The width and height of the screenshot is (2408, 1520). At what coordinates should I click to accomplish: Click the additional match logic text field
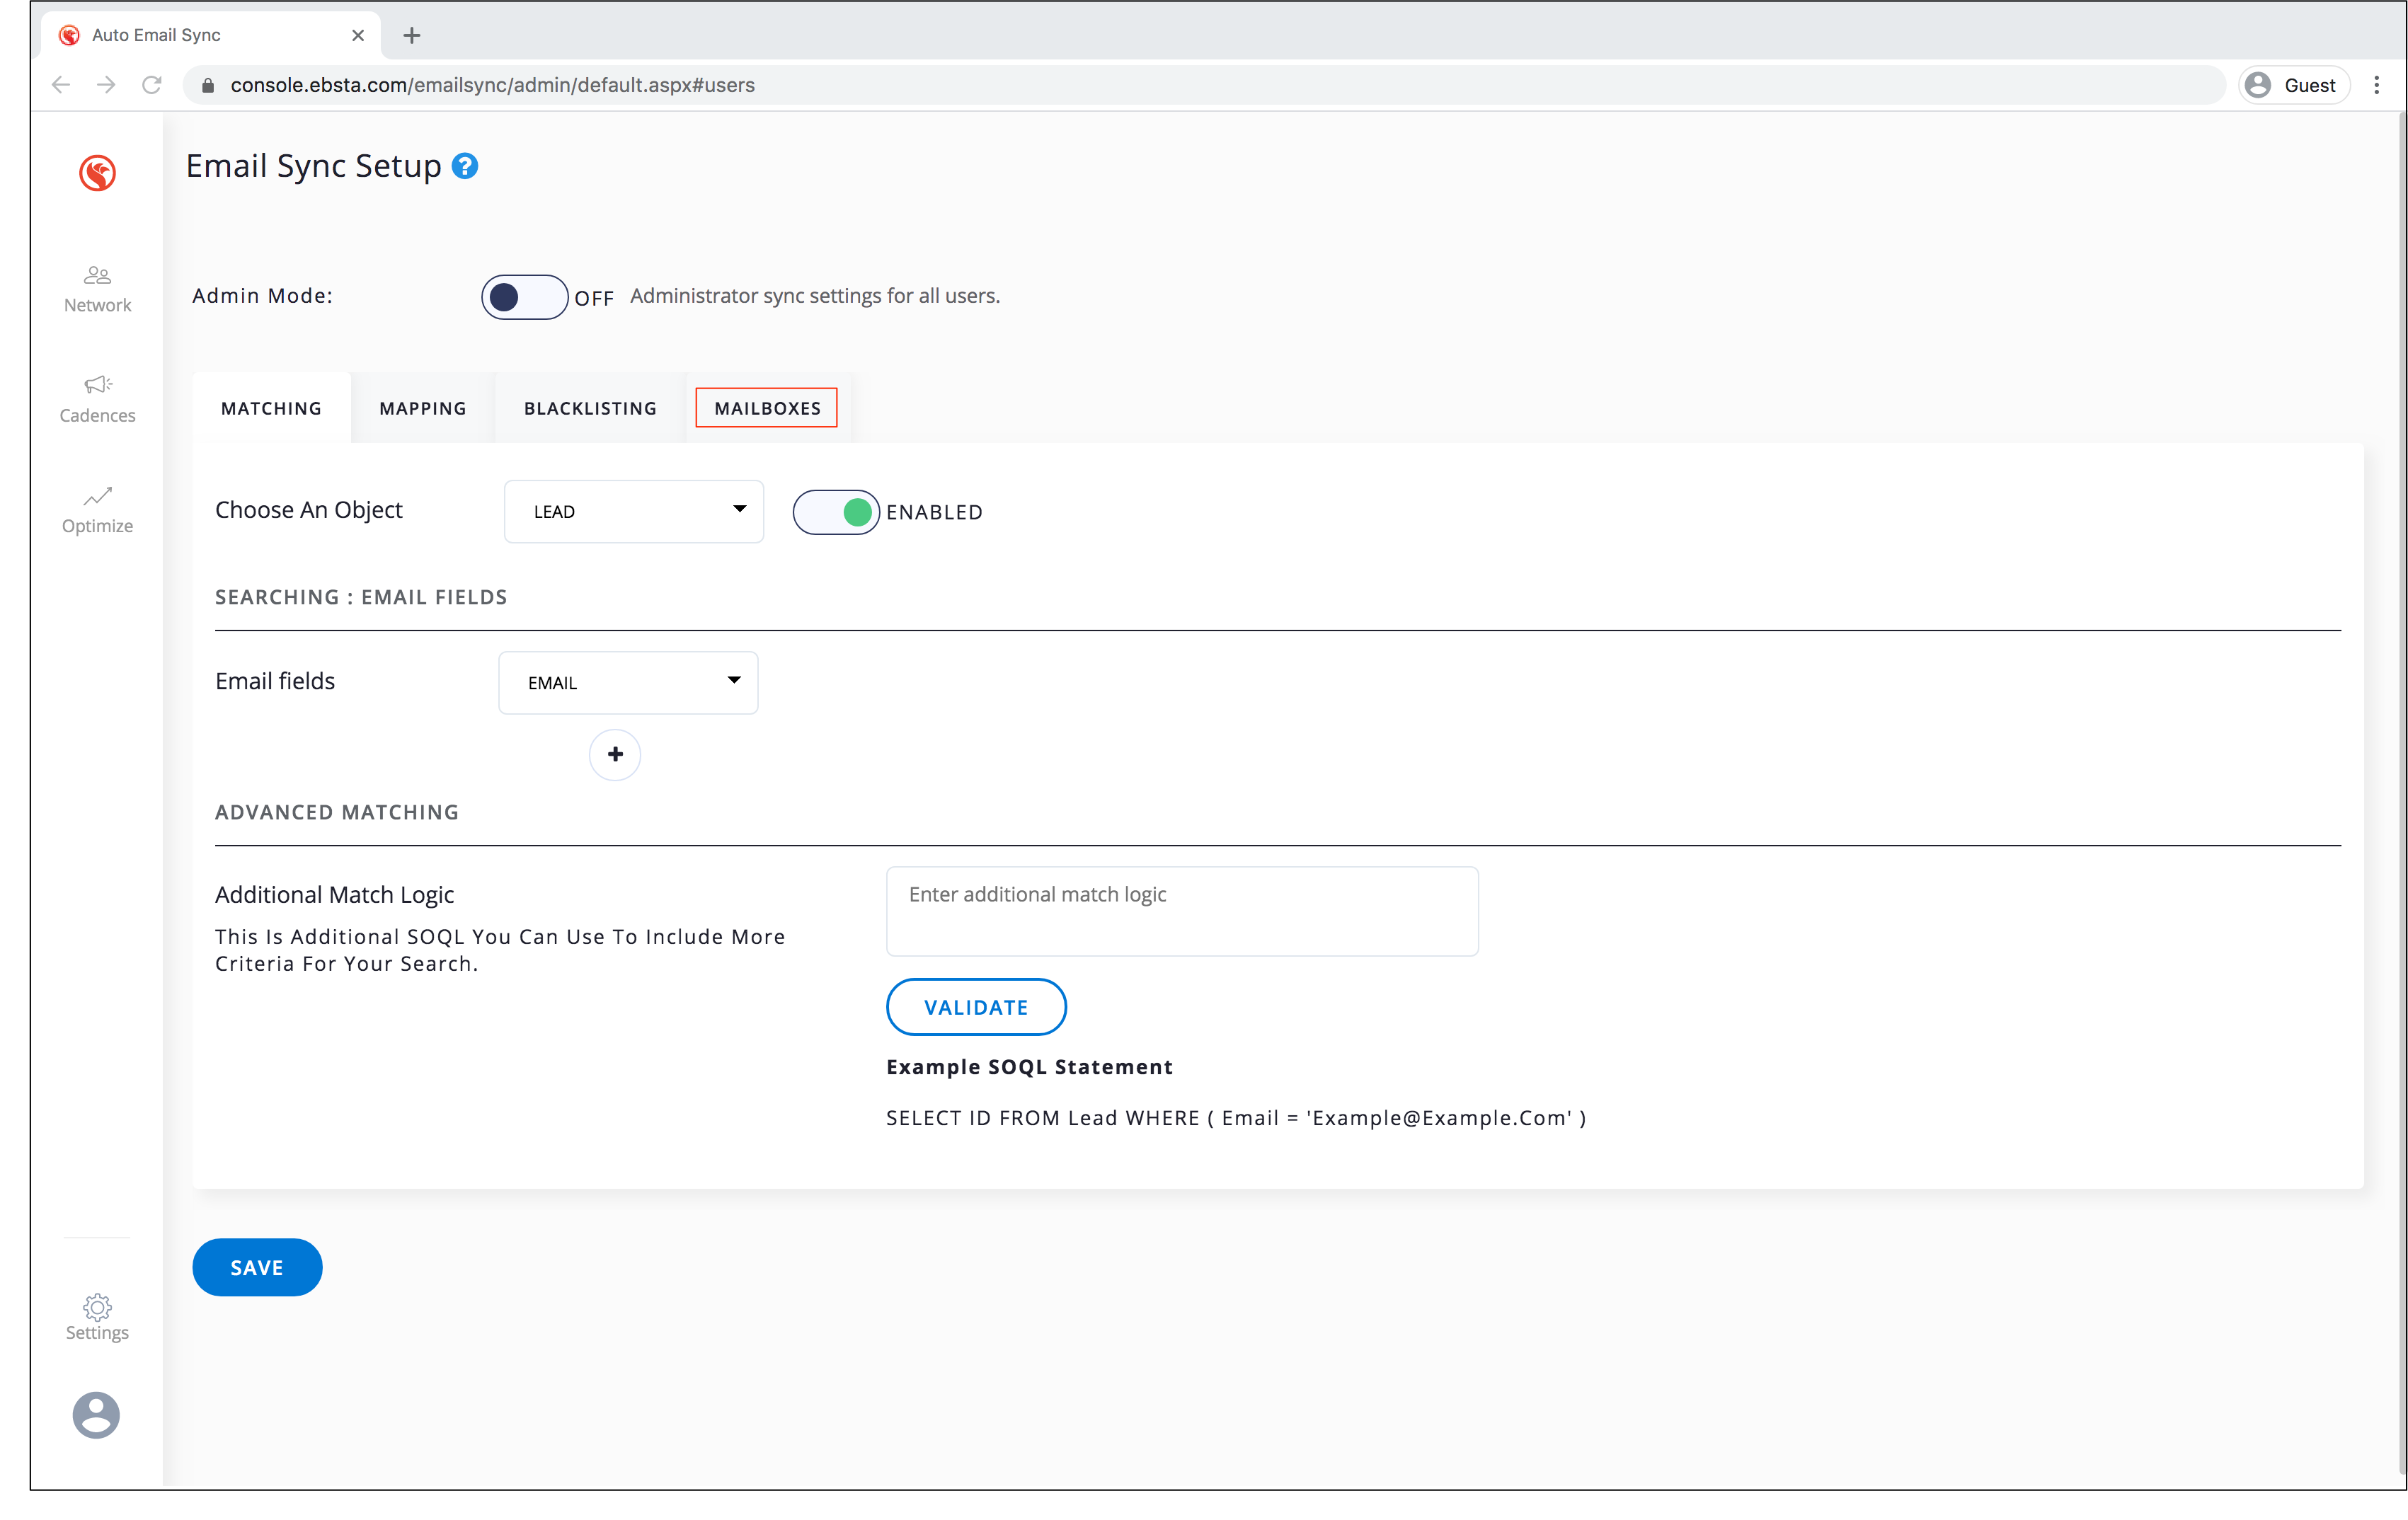click(1181, 910)
